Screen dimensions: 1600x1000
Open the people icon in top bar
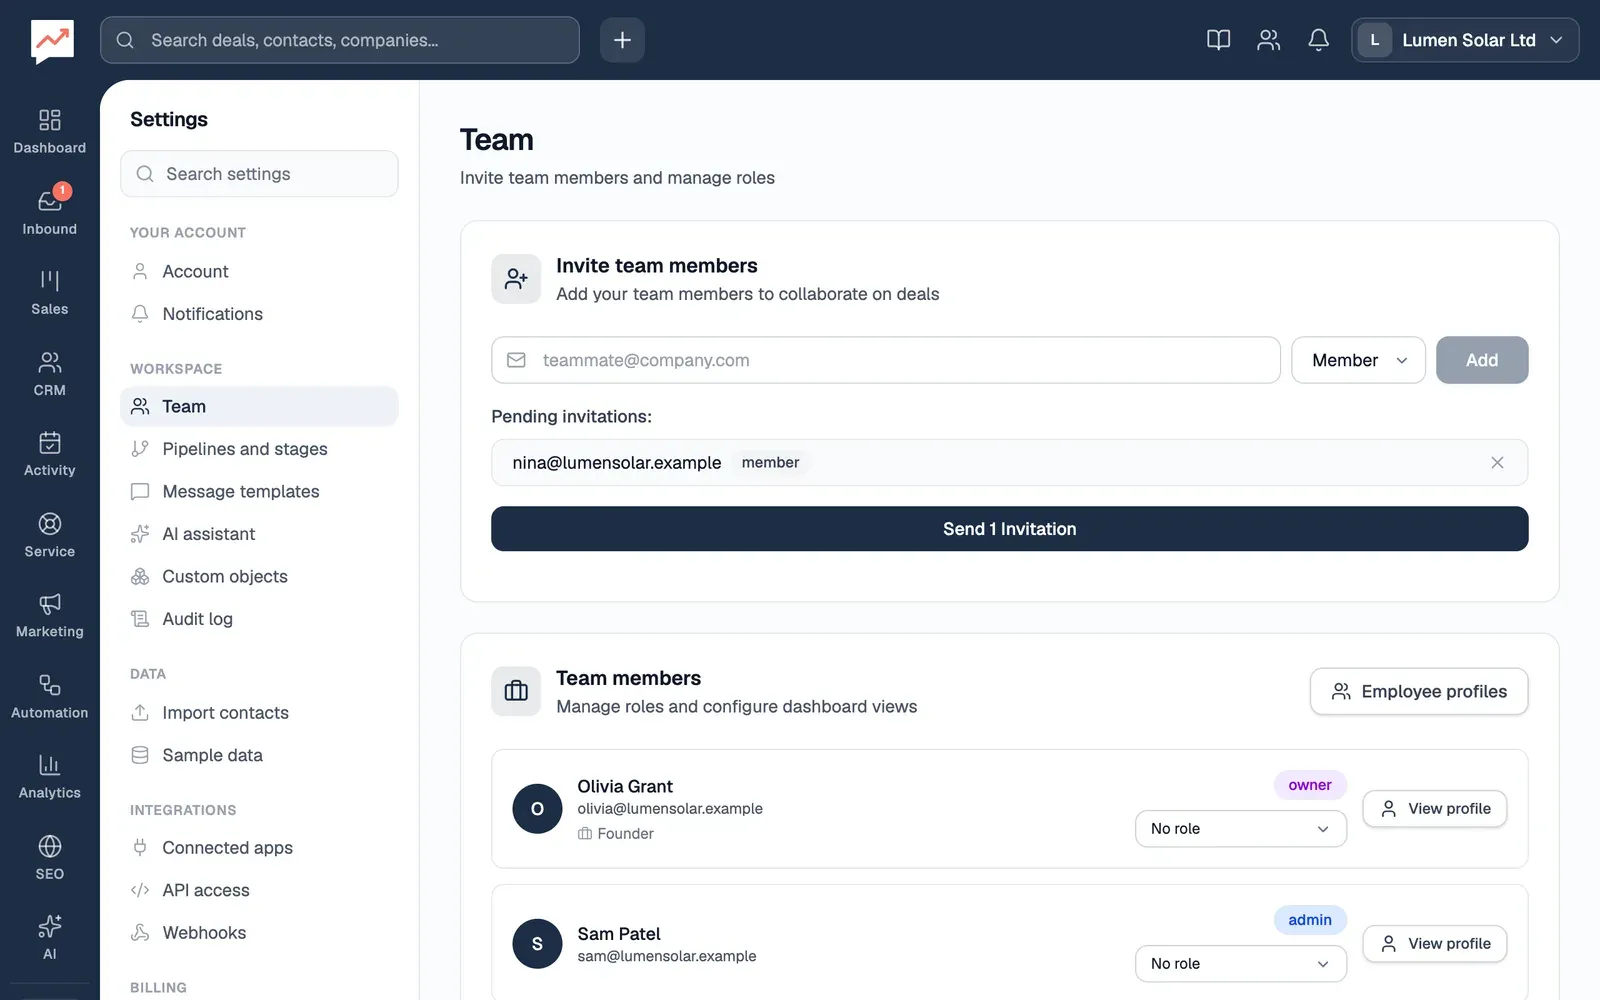coord(1268,40)
